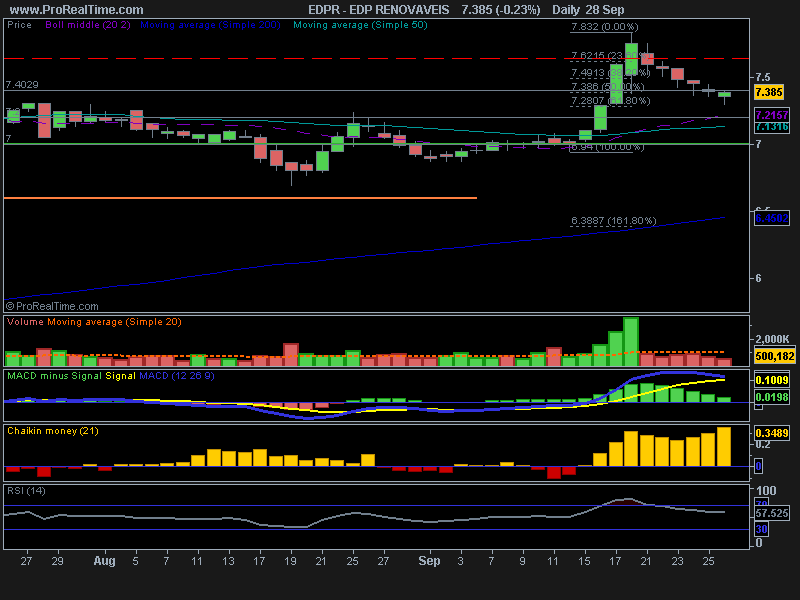Click the tallest green volume bar

coord(631,342)
